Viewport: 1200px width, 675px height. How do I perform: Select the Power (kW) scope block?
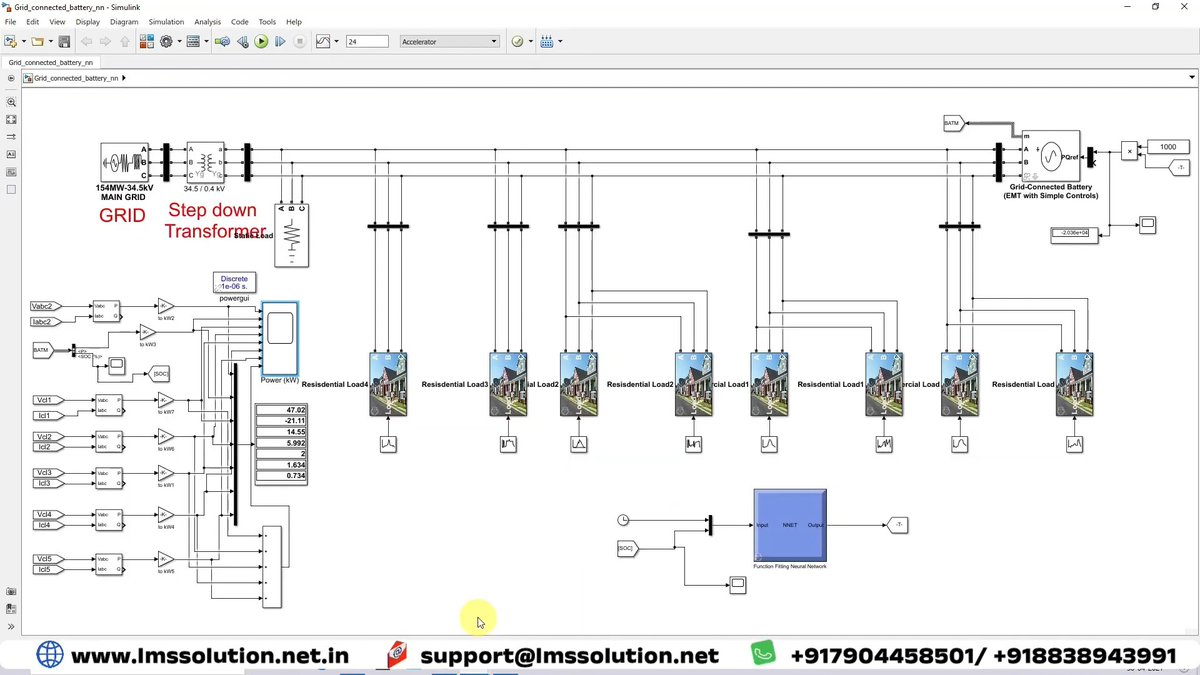coord(279,339)
